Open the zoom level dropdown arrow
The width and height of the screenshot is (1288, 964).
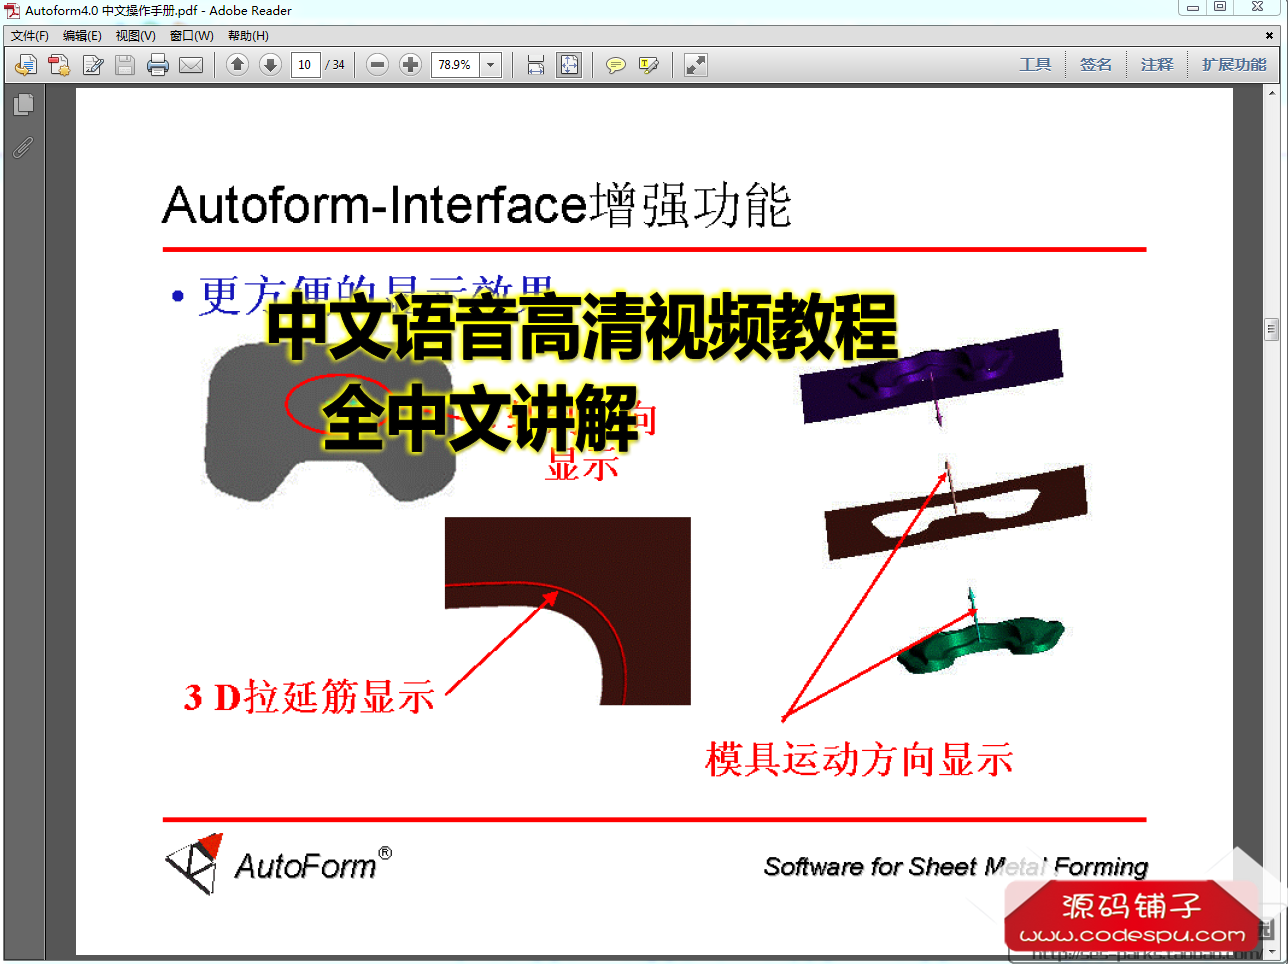tap(491, 65)
